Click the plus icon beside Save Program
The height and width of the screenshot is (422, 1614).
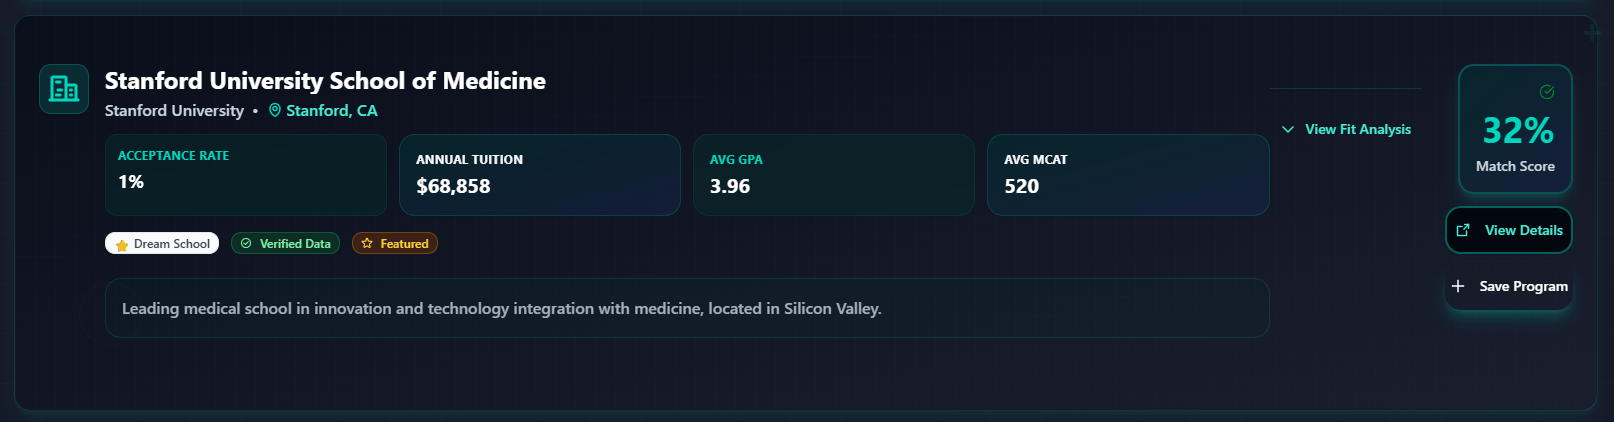click(x=1458, y=286)
